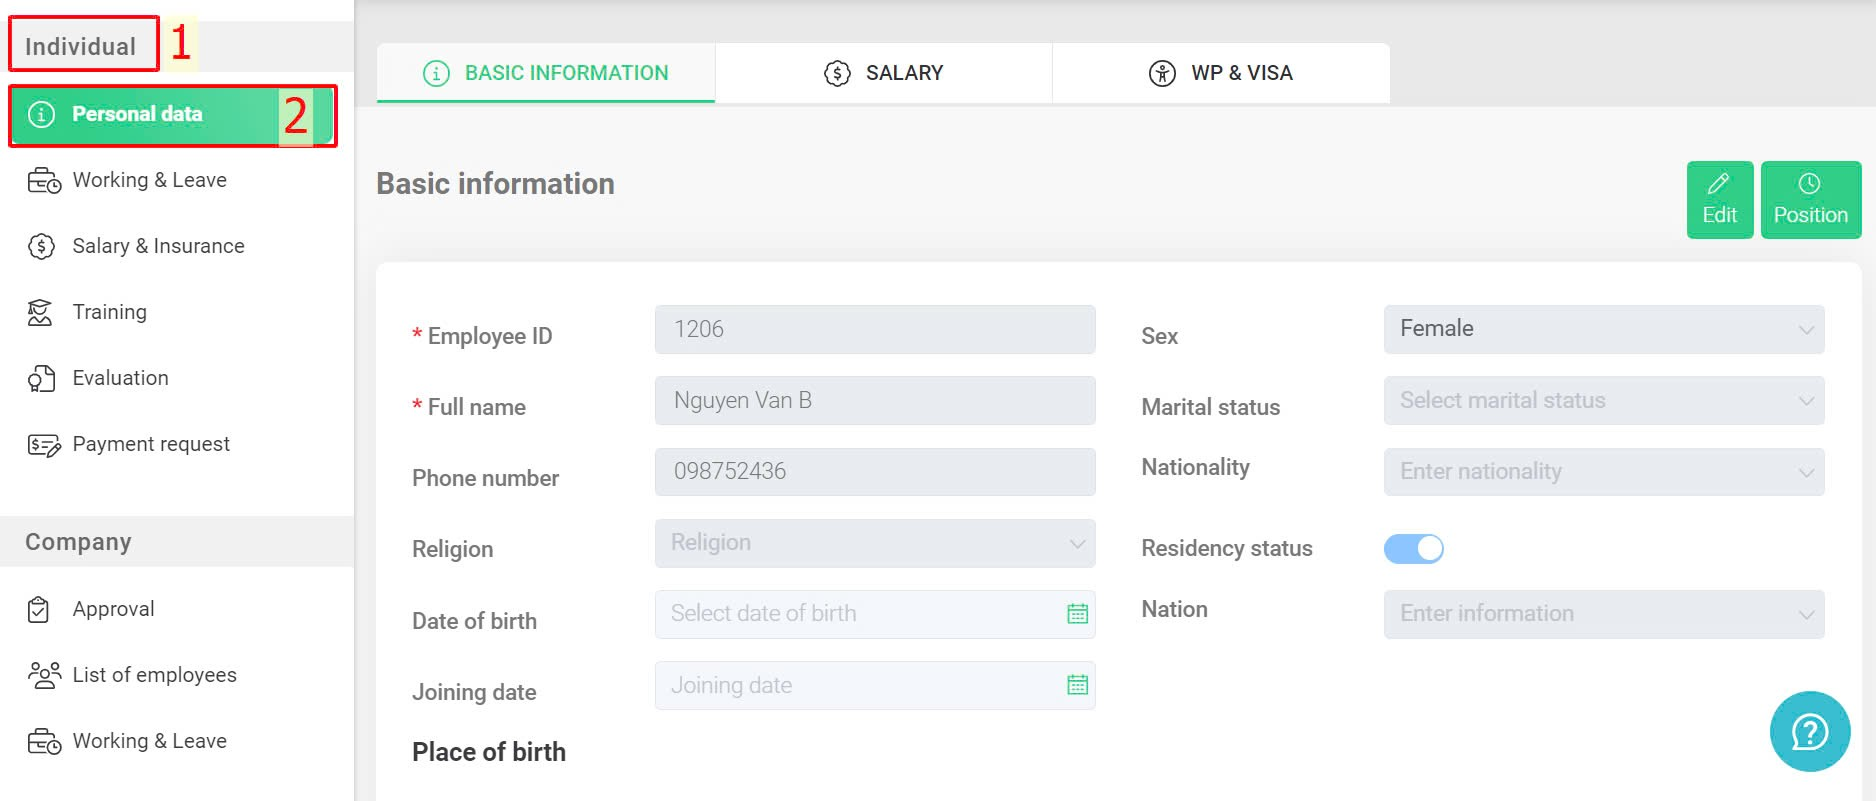Viewport: 1876px width, 801px height.
Task: Open Evaluation menu item
Action: pos(120,378)
